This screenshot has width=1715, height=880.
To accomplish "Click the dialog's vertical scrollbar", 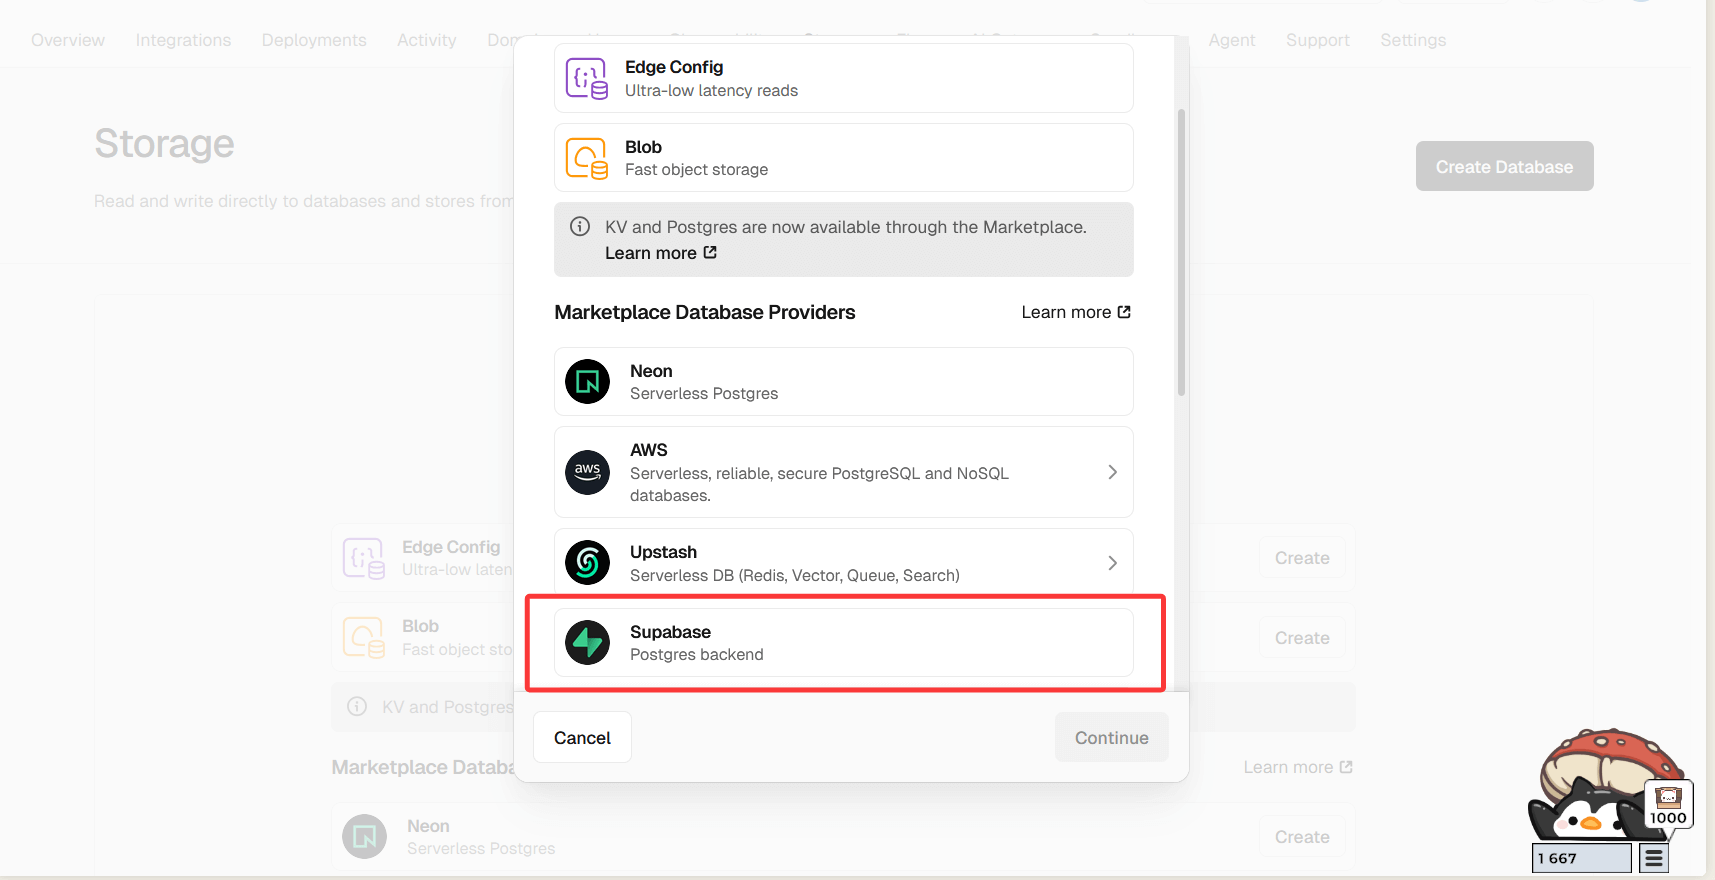I will 1181,252.
